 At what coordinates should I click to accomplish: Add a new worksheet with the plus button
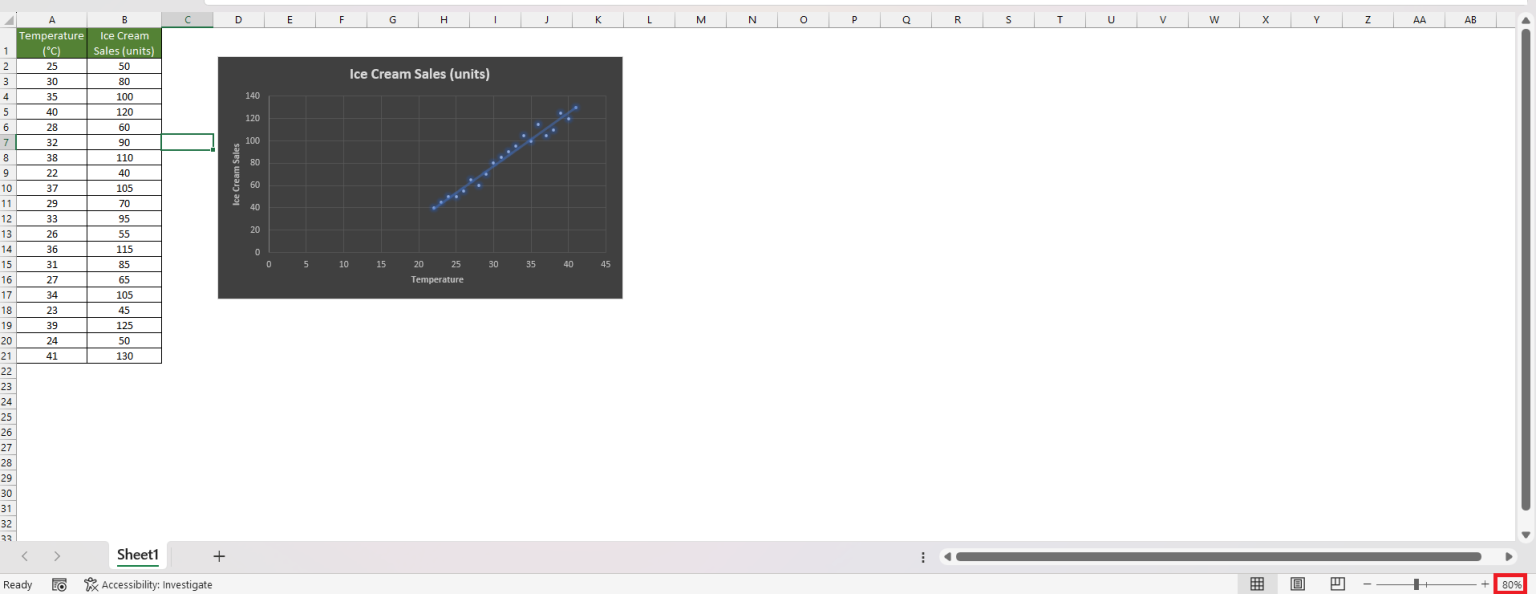coord(219,556)
